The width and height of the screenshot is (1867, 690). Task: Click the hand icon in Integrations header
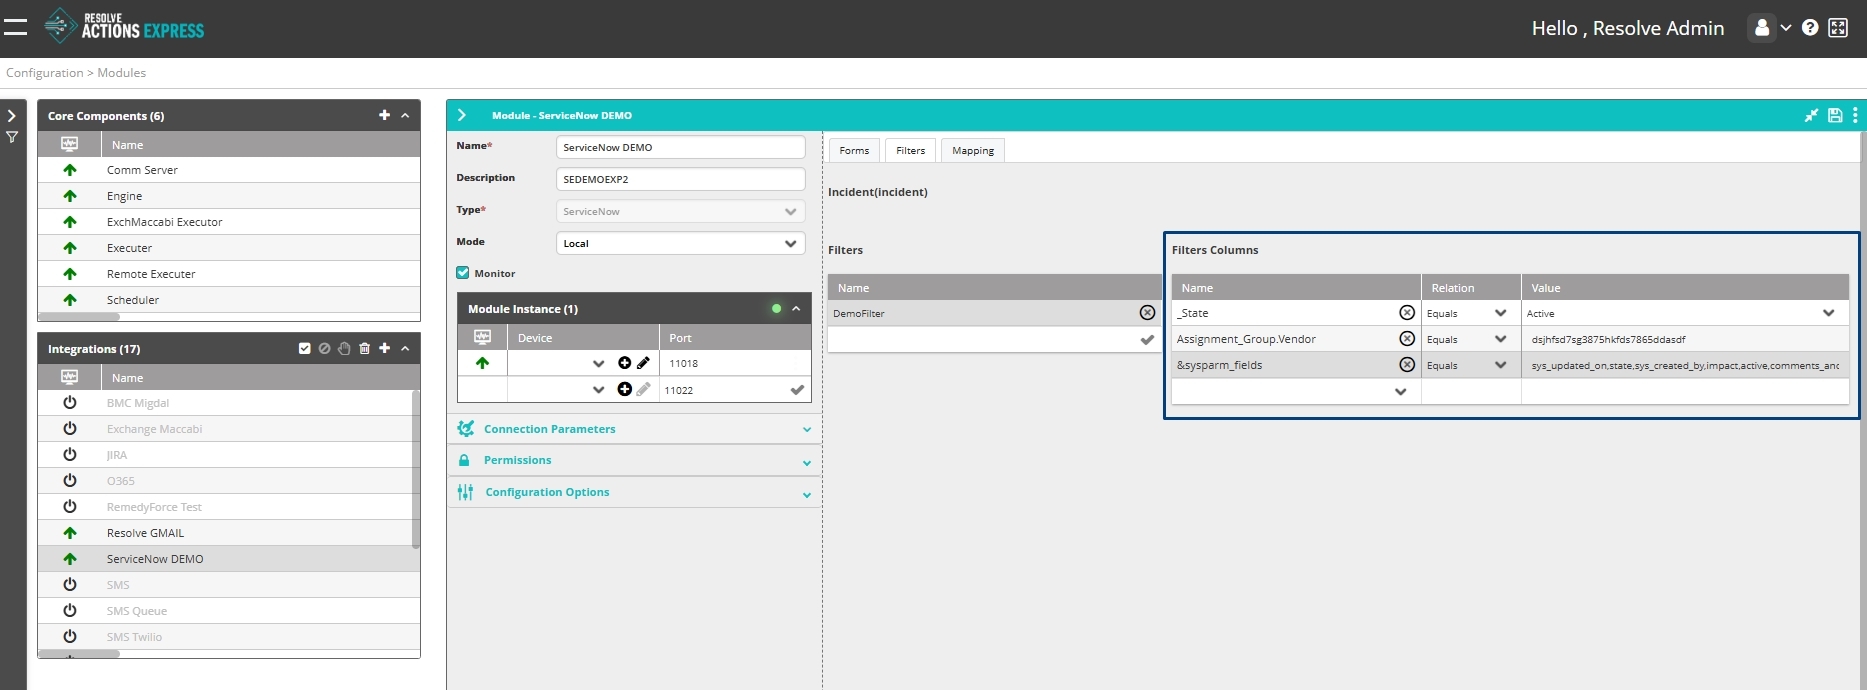click(344, 348)
